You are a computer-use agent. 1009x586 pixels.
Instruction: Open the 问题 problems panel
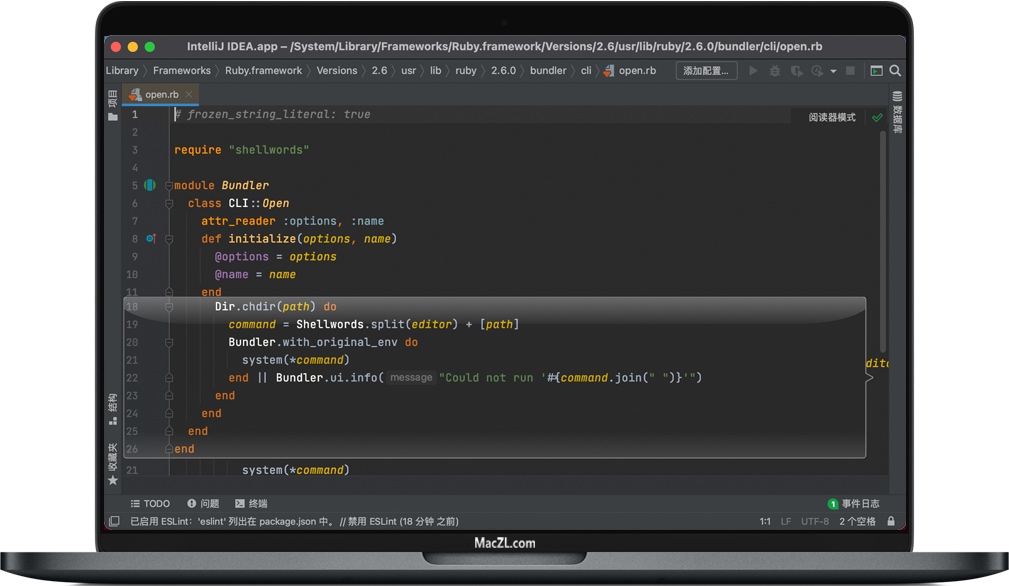coord(210,503)
